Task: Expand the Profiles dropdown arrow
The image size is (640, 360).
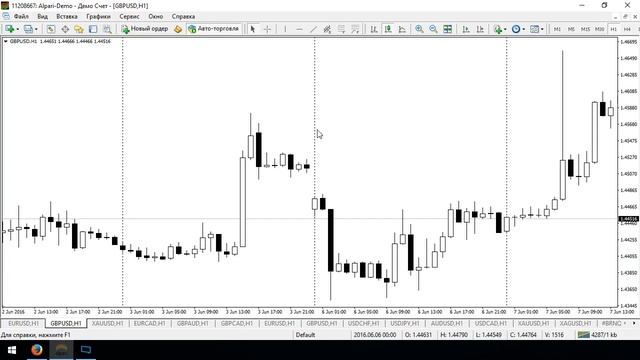Action: tap(36, 29)
